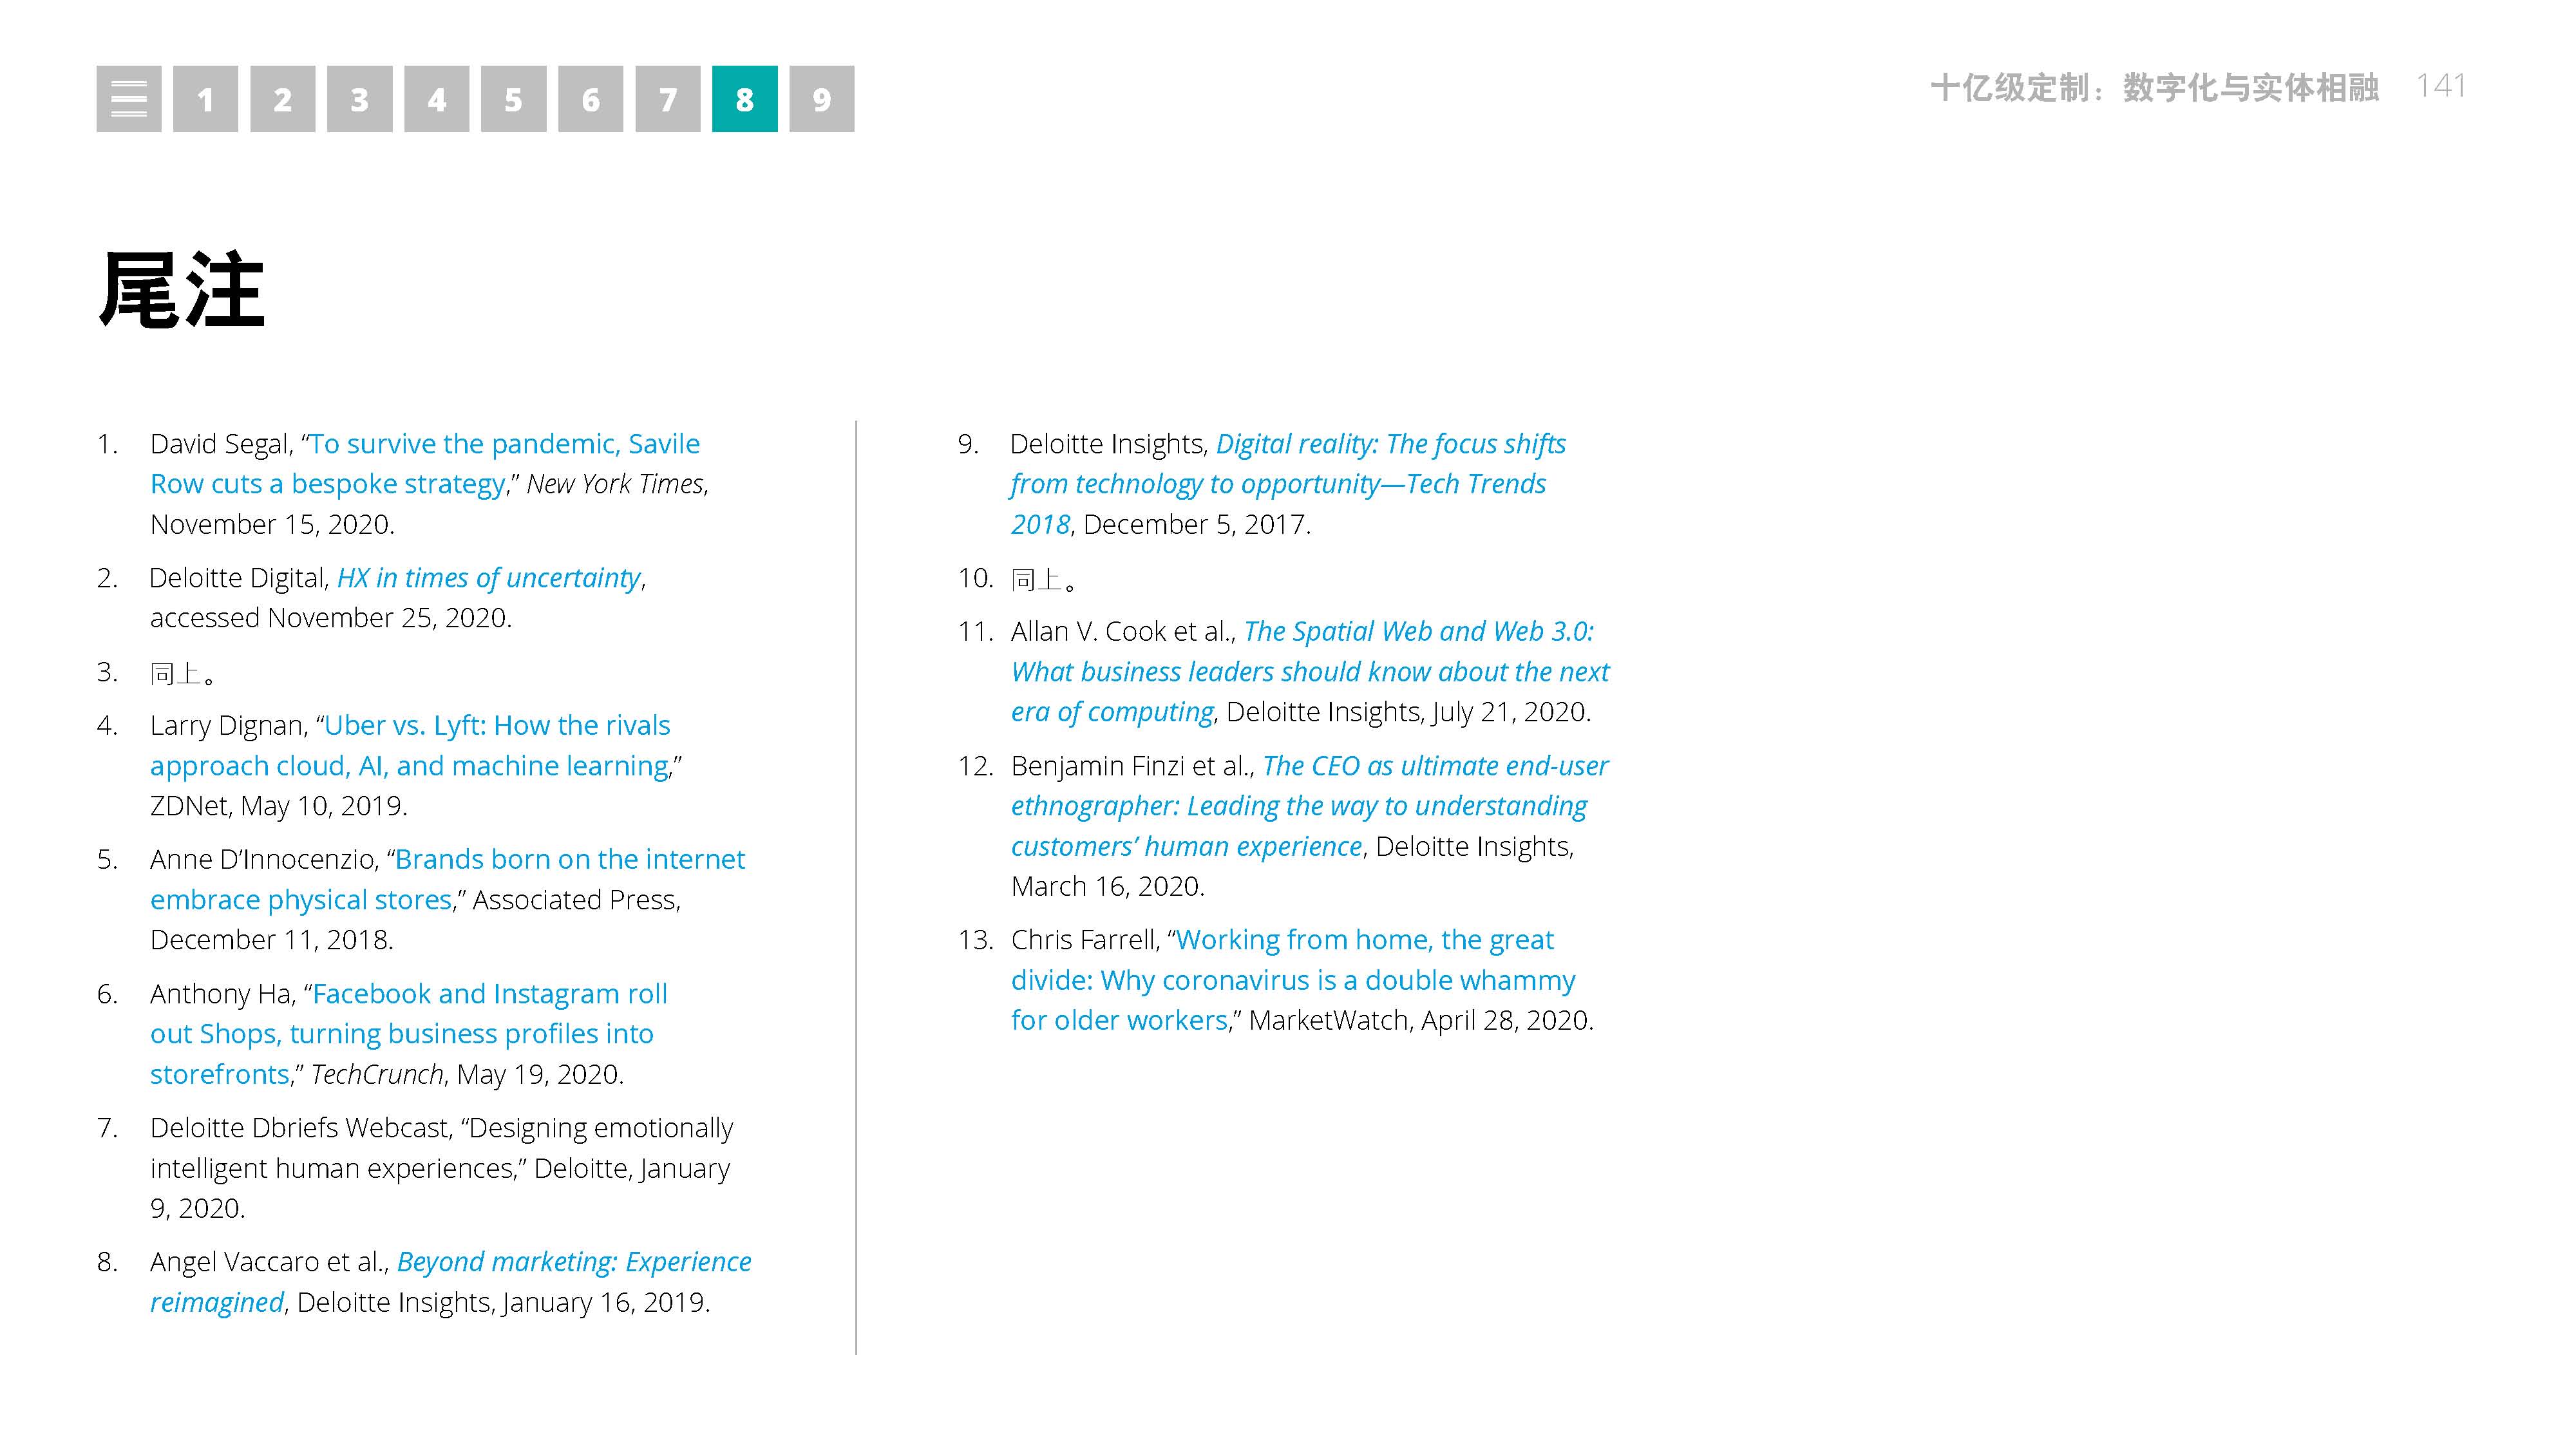
Task: Go to chapter 7 navigation tab
Action: coord(667,99)
